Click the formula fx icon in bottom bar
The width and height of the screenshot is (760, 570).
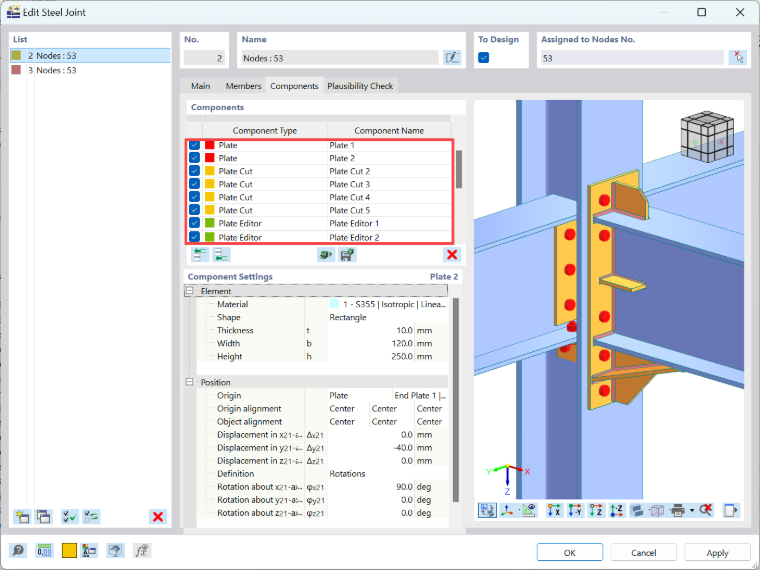point(142,551)
